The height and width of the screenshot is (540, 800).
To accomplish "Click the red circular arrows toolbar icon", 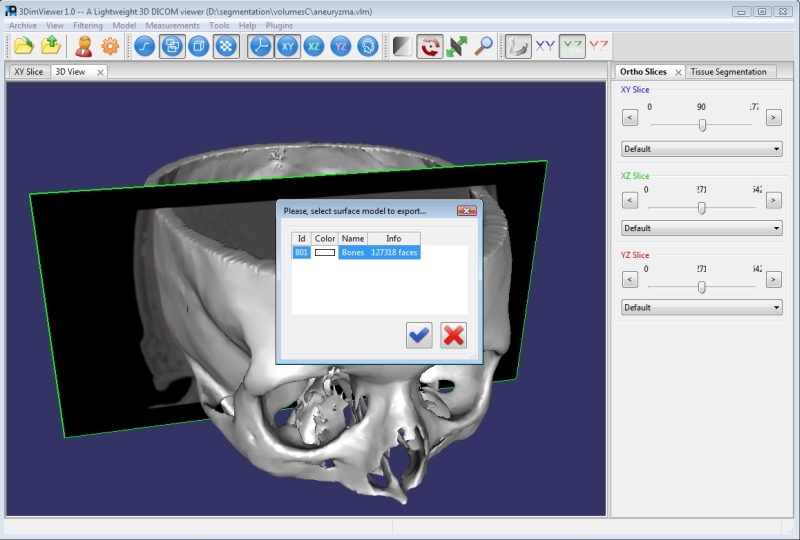I will click(431, 46).
